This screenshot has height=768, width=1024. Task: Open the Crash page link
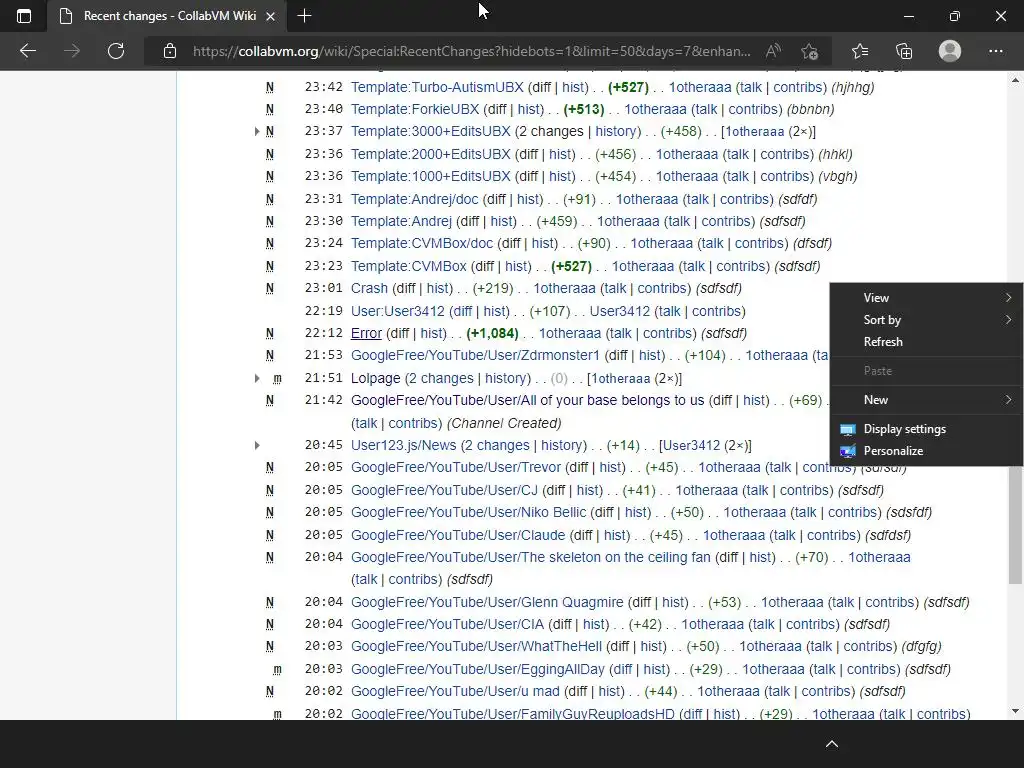(369, 289)
